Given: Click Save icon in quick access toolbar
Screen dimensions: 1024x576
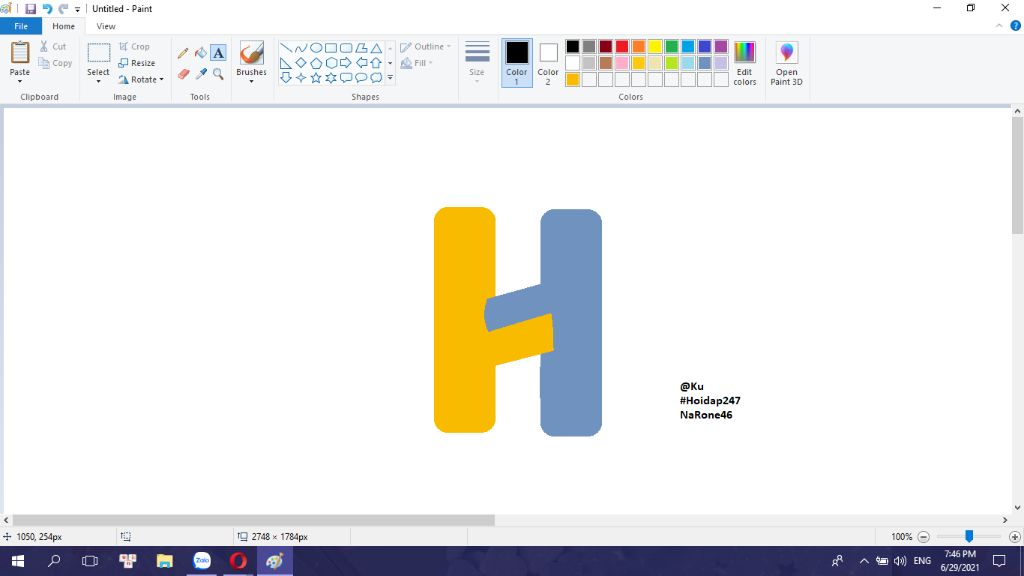Looking at the screenshot, I should tap(30, 8).
